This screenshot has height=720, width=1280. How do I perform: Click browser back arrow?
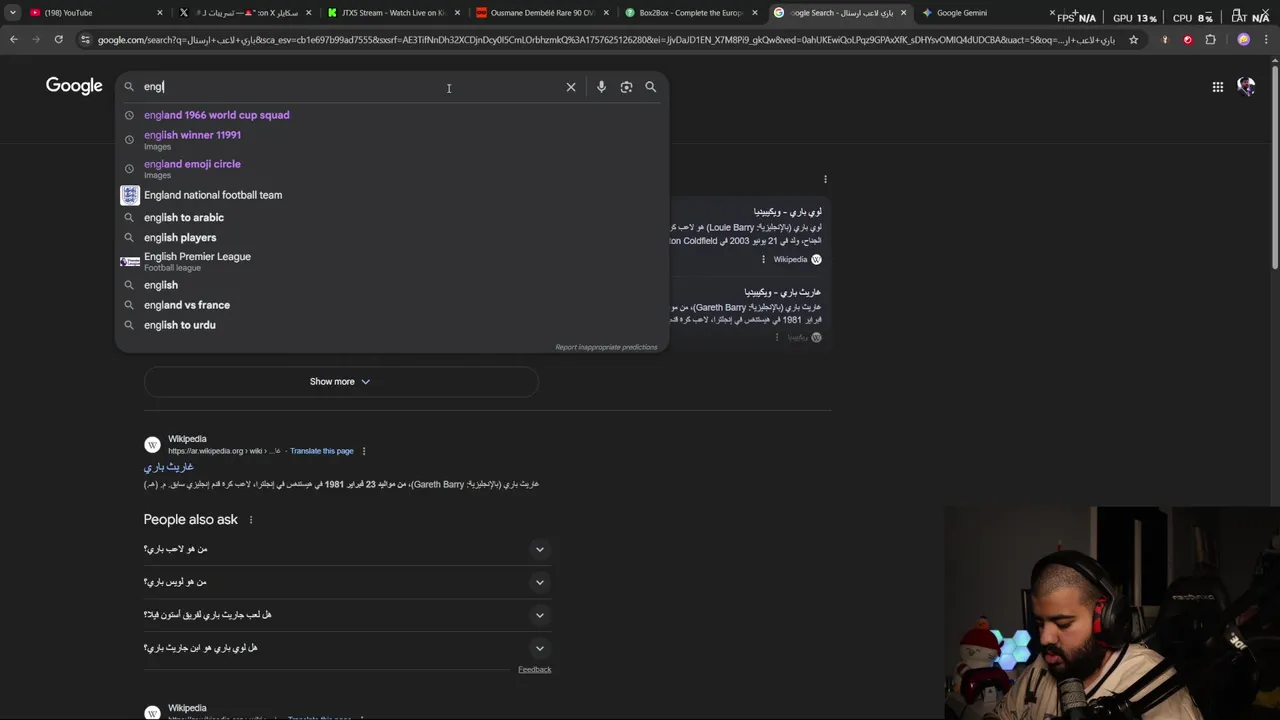click(14, 40)
